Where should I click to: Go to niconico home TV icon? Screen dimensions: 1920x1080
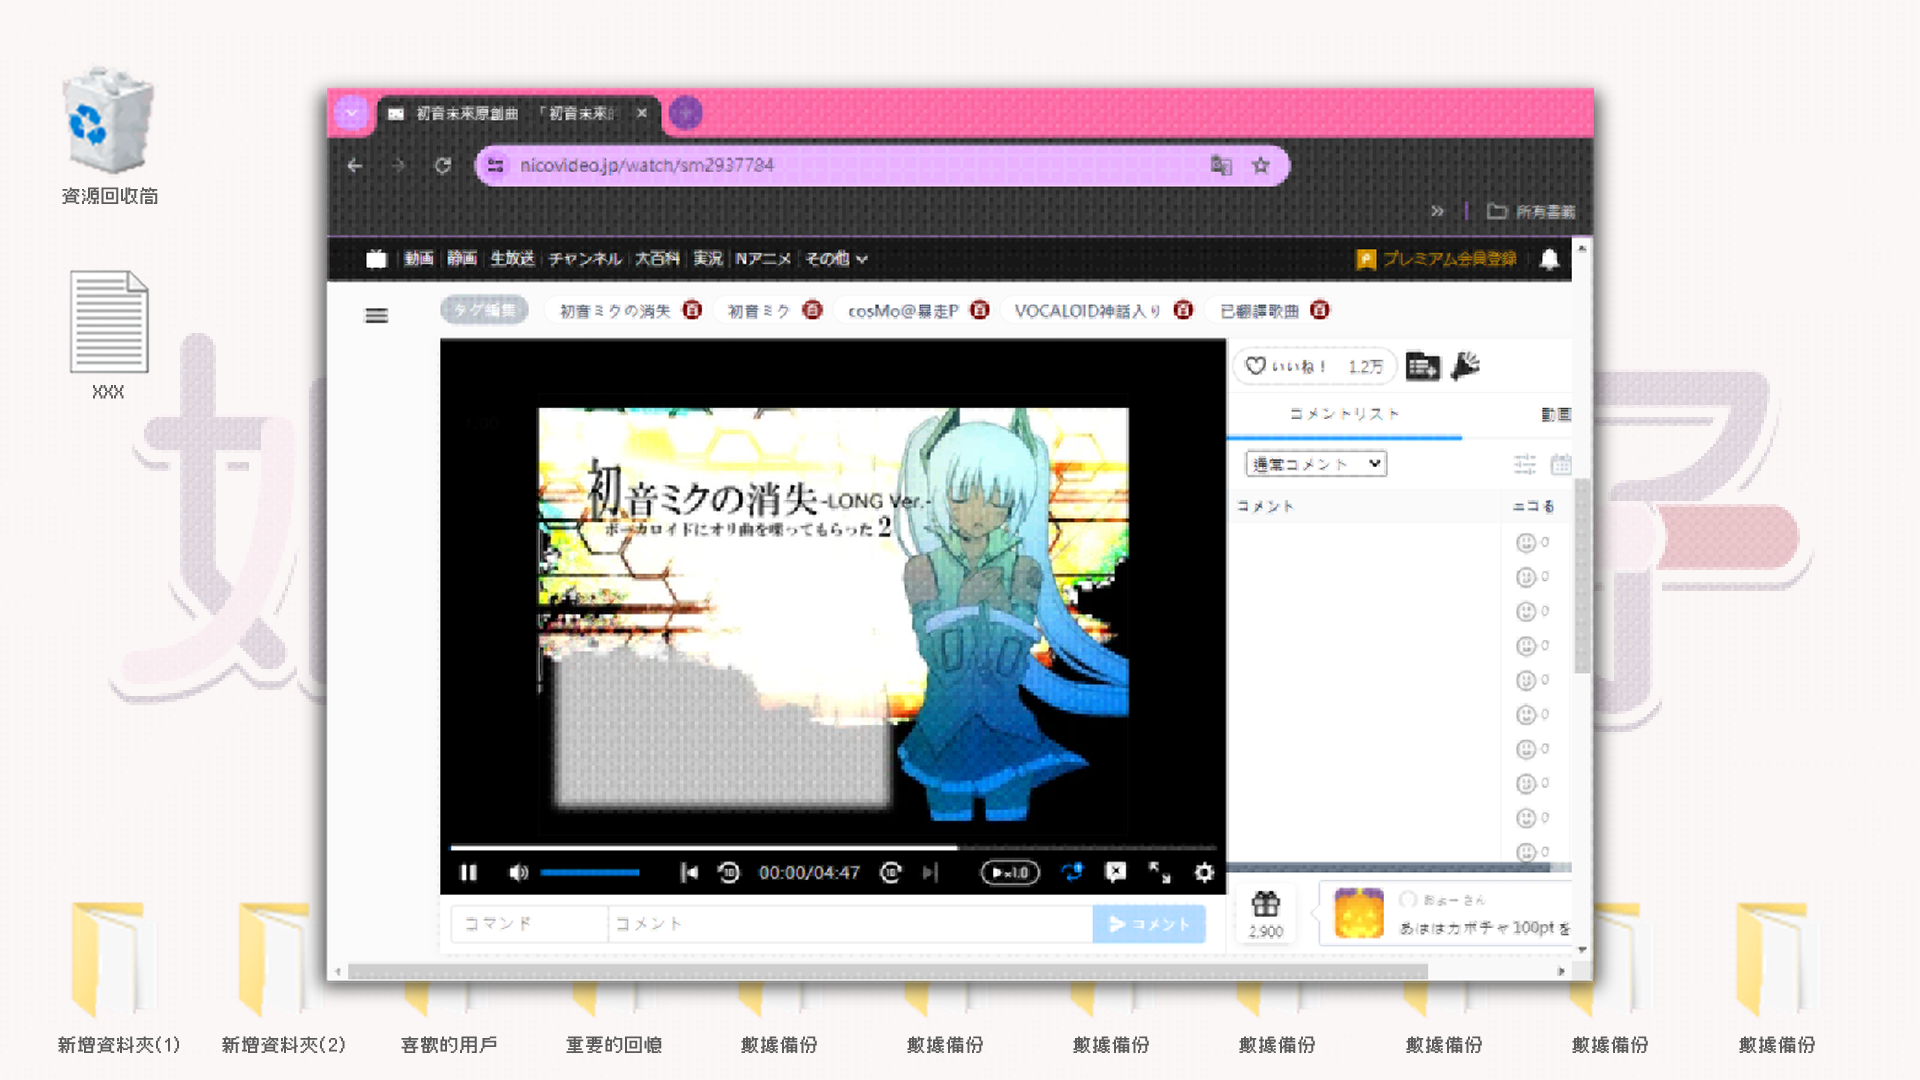pyautogui.click(x=376, y=259)
